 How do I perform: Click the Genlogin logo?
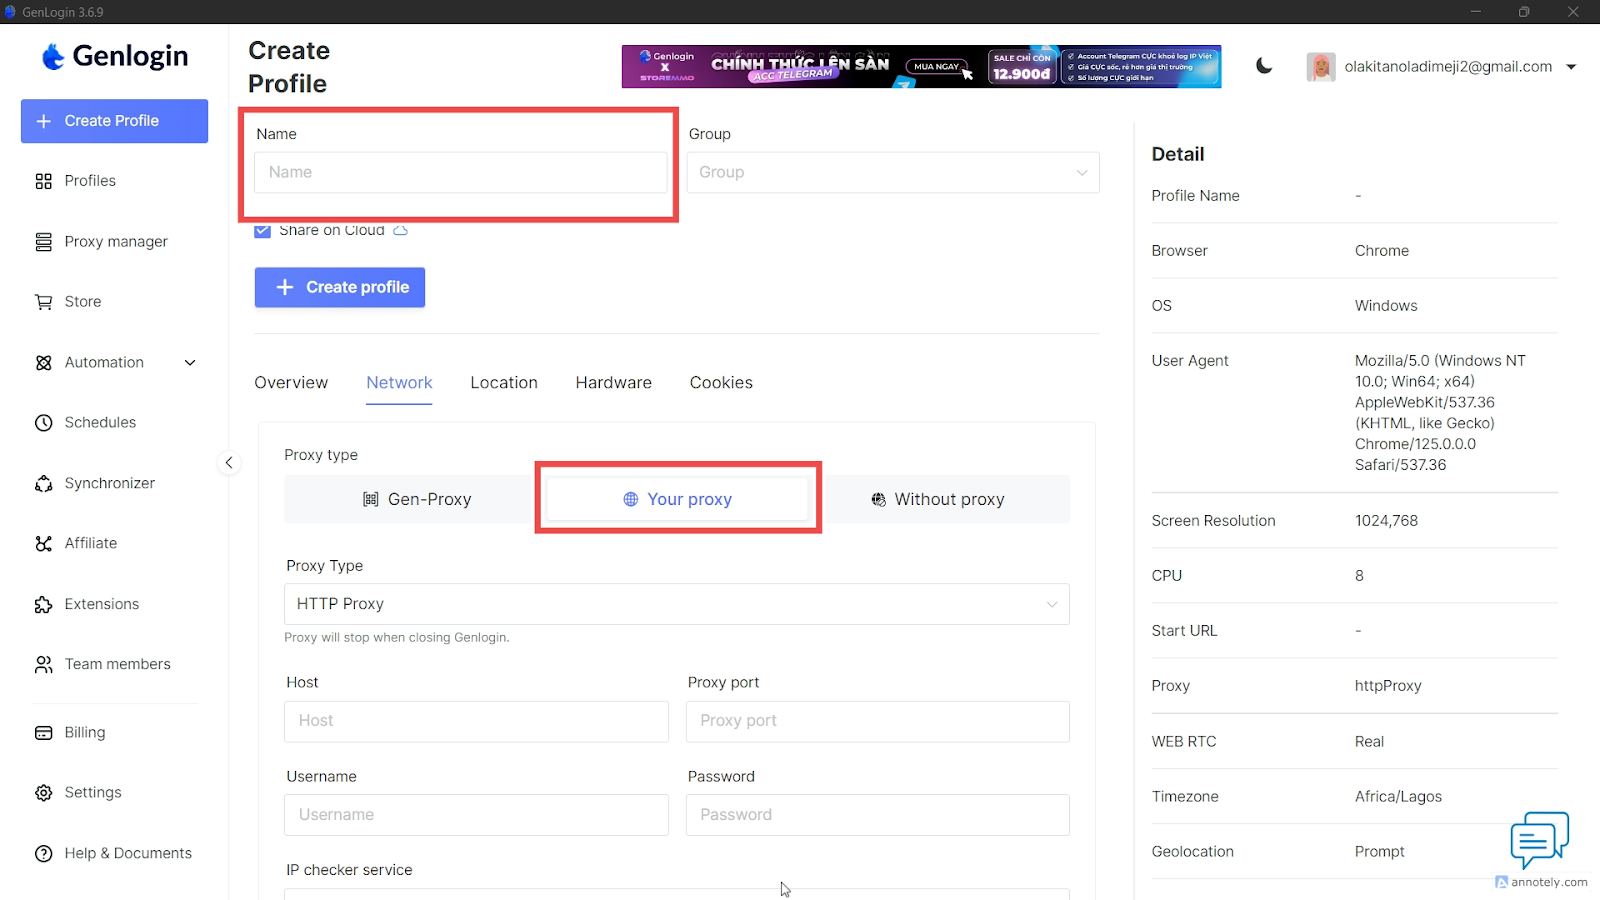coord(115,56)
